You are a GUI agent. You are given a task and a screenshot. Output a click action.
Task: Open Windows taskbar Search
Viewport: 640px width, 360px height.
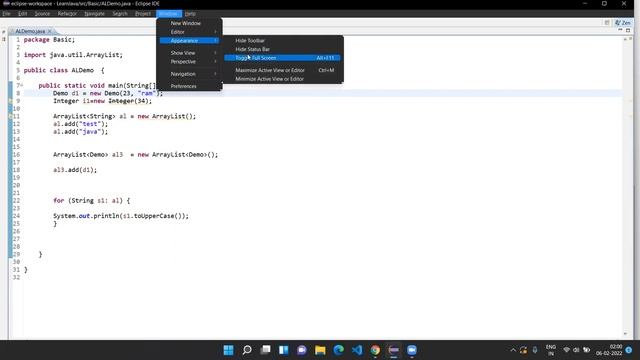click(x=247, y=350)
